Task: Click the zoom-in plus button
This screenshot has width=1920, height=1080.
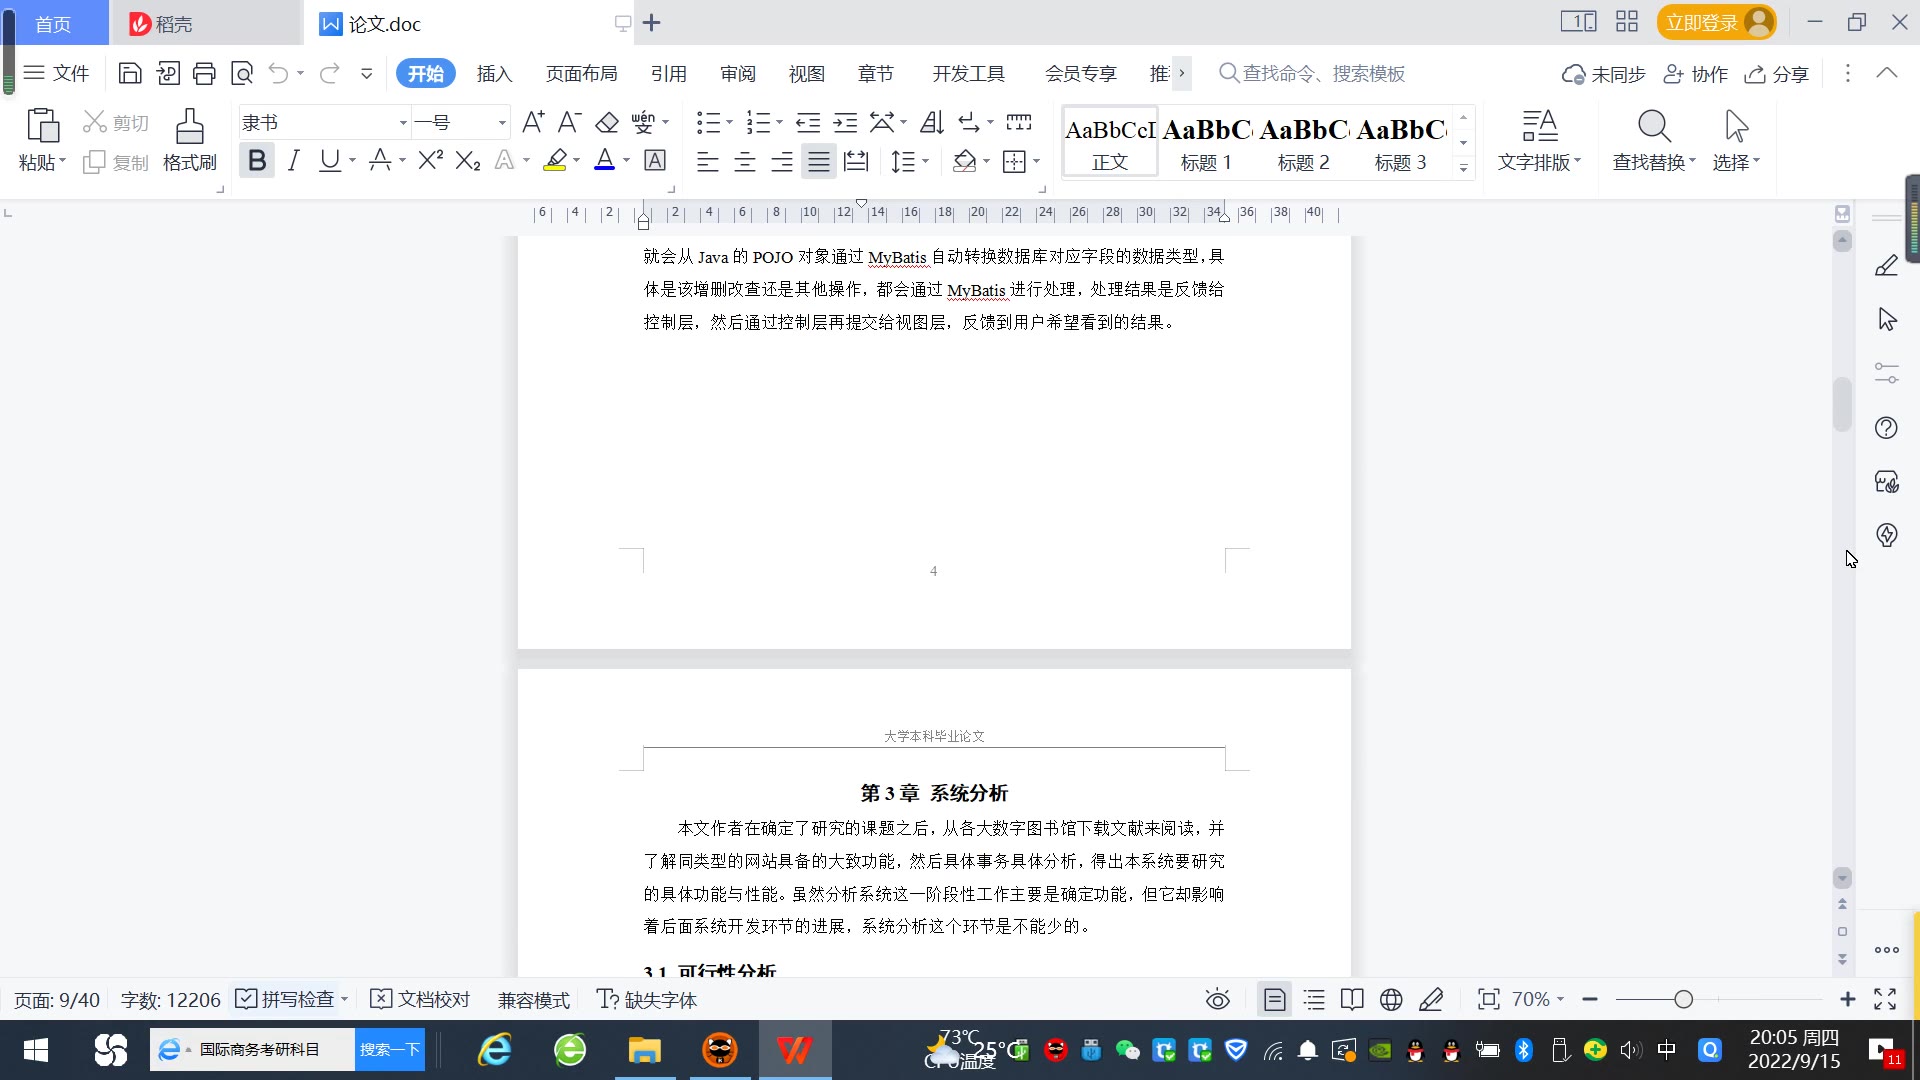Action: [1847, 999]
